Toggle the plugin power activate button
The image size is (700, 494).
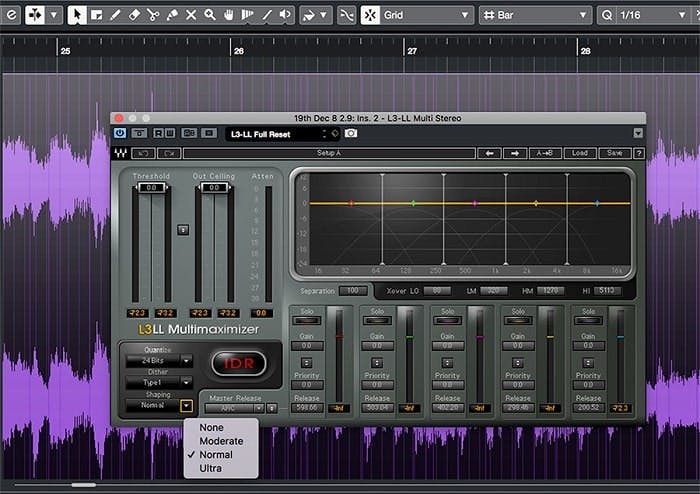[120, 133]
